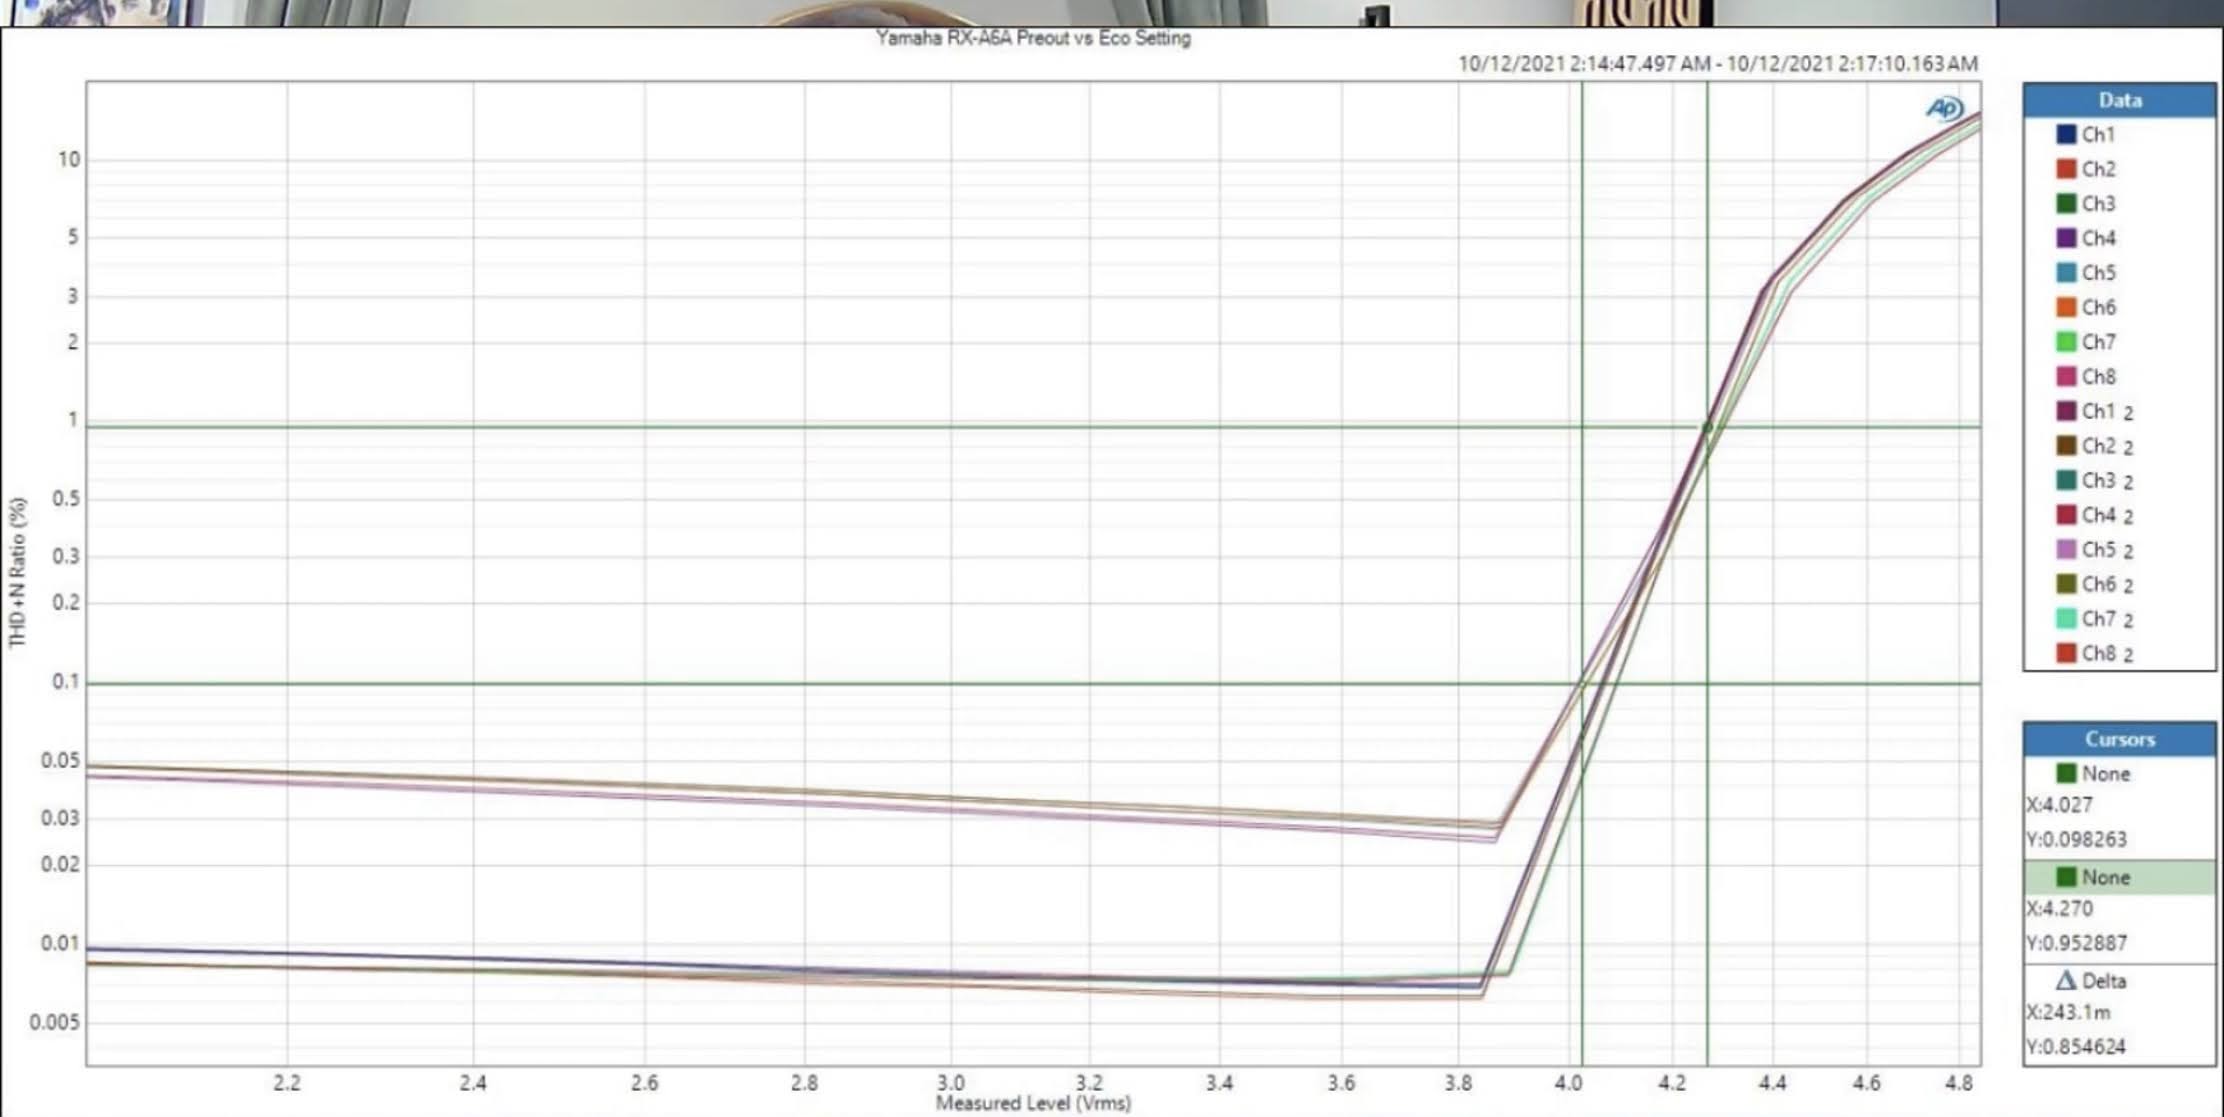Select the Ch6 2 trace entry
This screenshot has height=1117, width=2224.
[x=2106, y=584]
